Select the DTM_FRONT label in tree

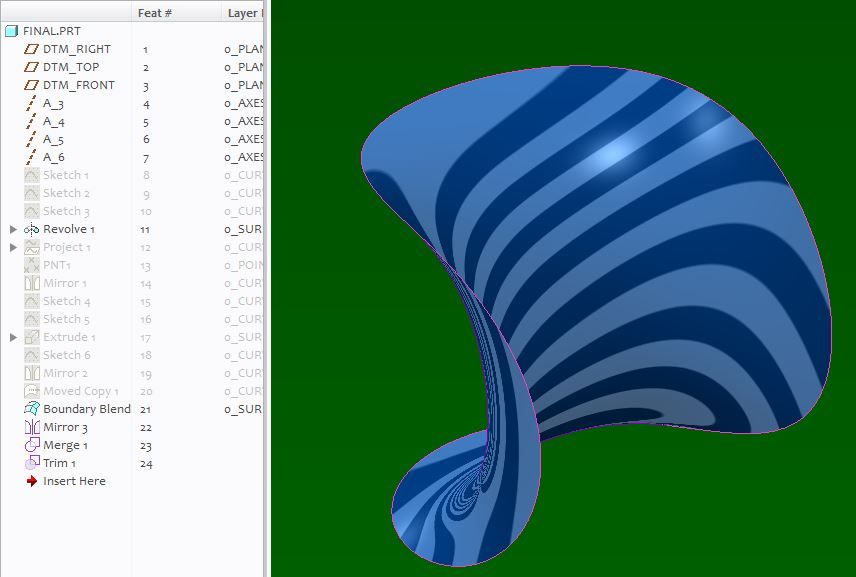pyautogui.click(x=79, y=85)
